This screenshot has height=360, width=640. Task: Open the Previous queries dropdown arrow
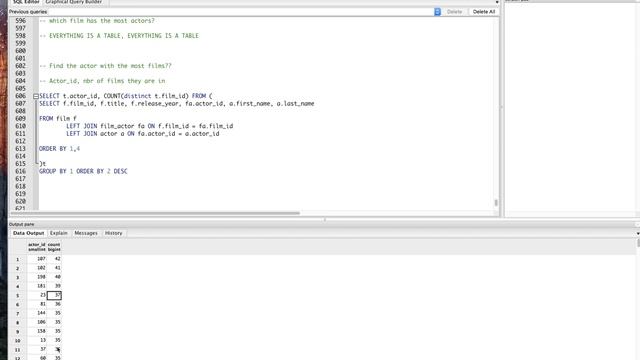[x=437, y=12]
